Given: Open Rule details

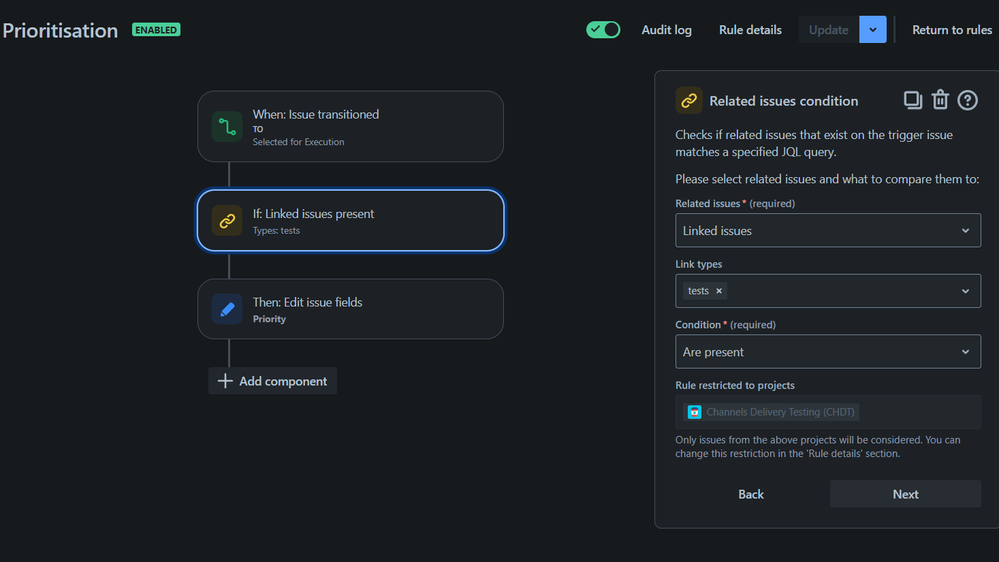Looking at the screenshot, I should [x=750, y=30].
